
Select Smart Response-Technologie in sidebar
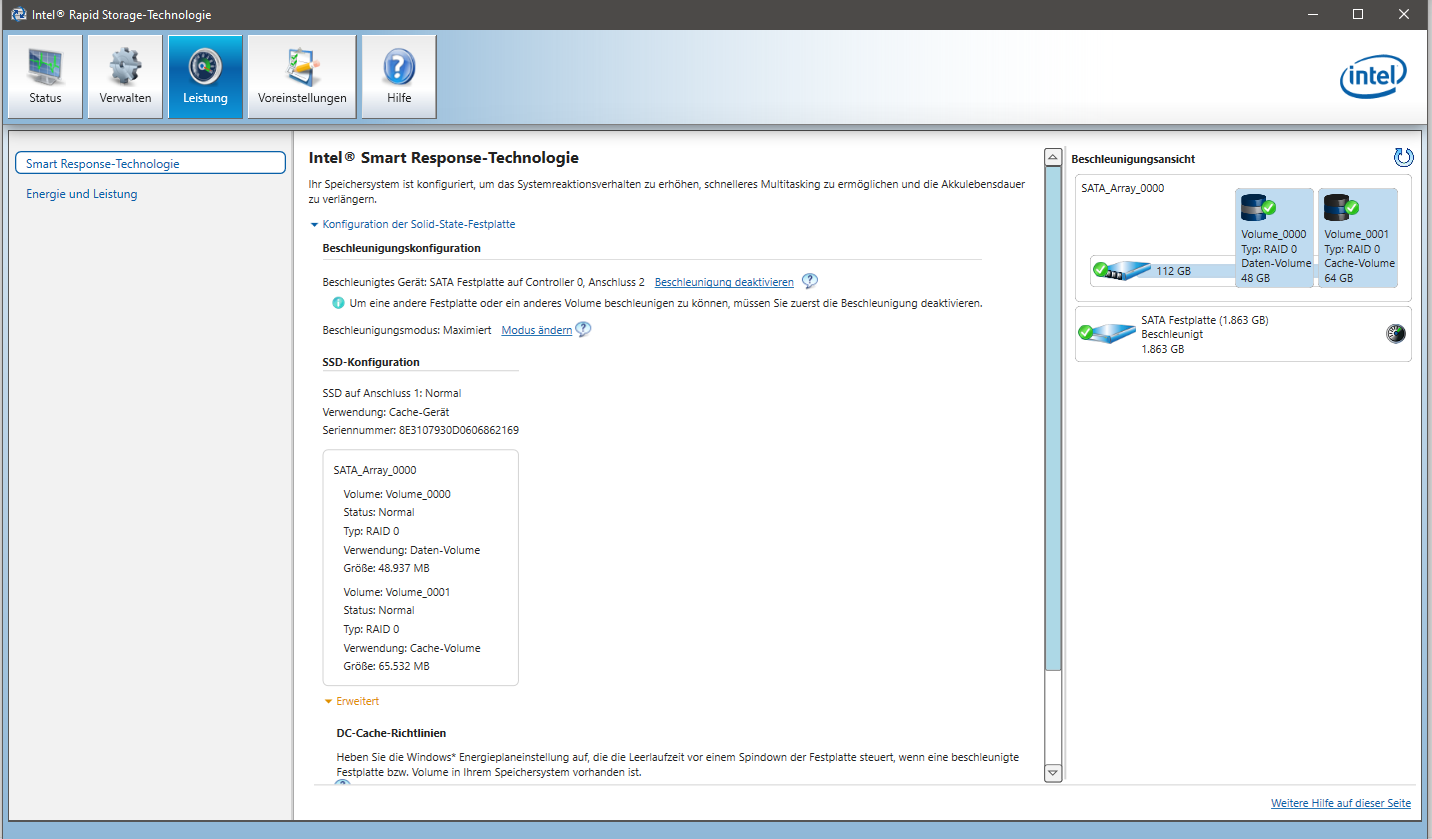tap(151, 163)
